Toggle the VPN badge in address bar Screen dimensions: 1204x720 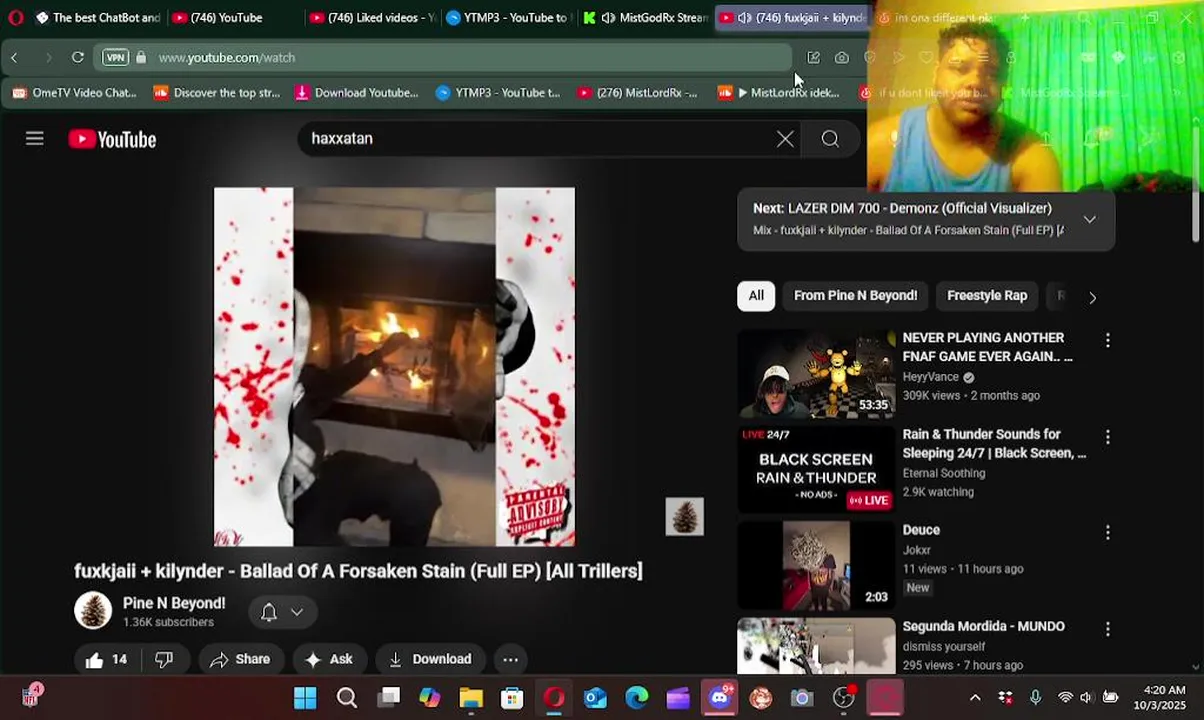pyautogui.click(x=116, y=58)
